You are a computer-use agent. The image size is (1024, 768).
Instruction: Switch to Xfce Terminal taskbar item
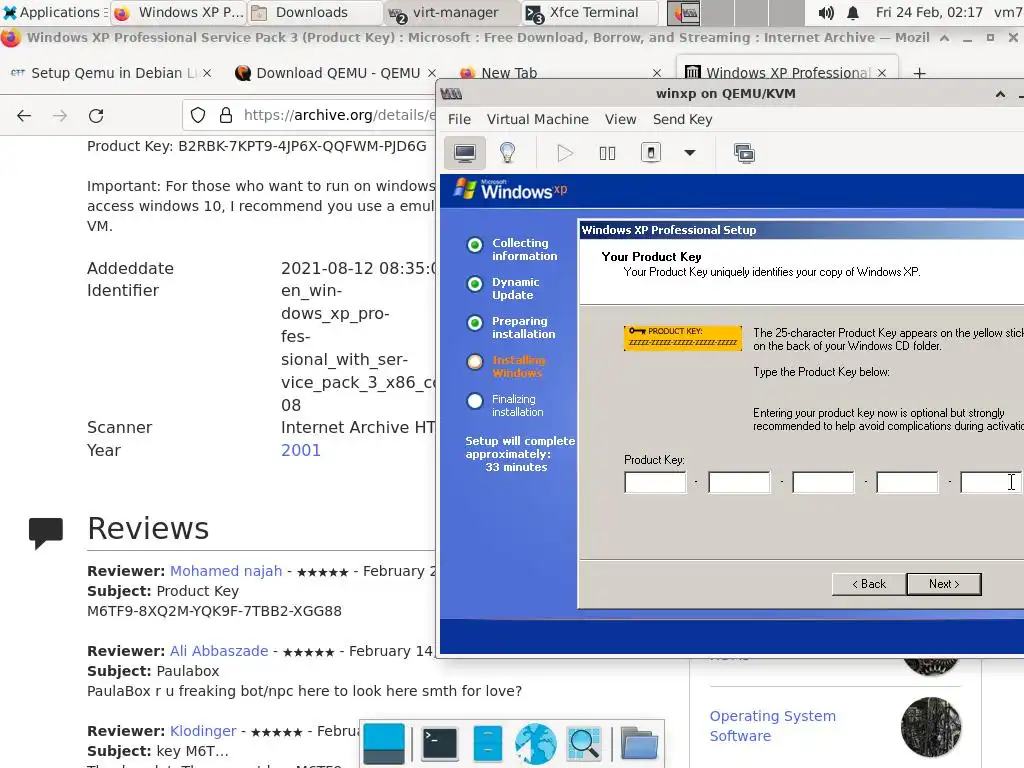pyautogui.click(x=588, y=12)
